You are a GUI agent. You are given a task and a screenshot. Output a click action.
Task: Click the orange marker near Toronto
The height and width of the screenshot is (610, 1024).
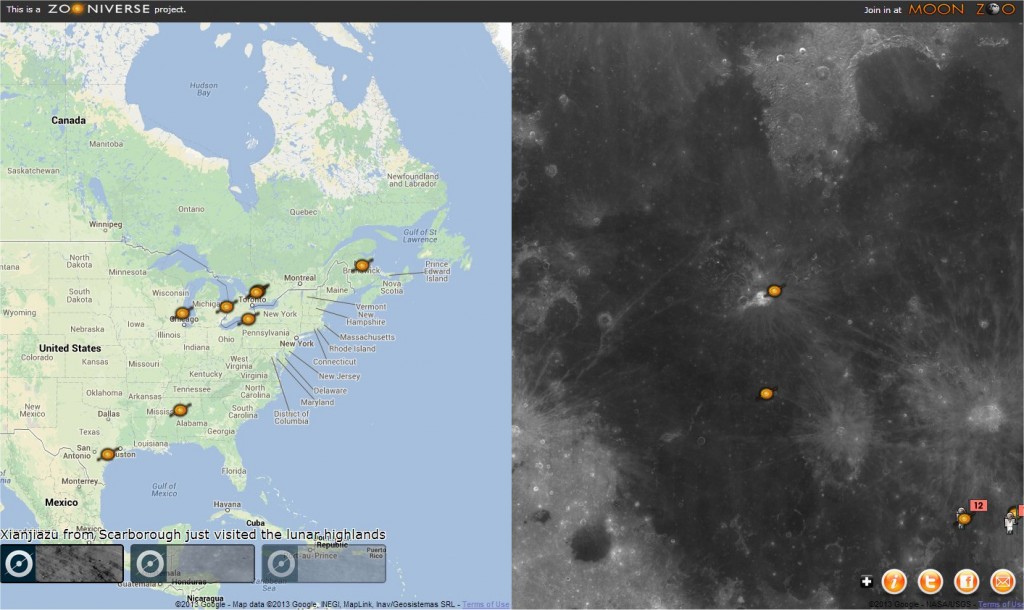[x=257, y=292]
